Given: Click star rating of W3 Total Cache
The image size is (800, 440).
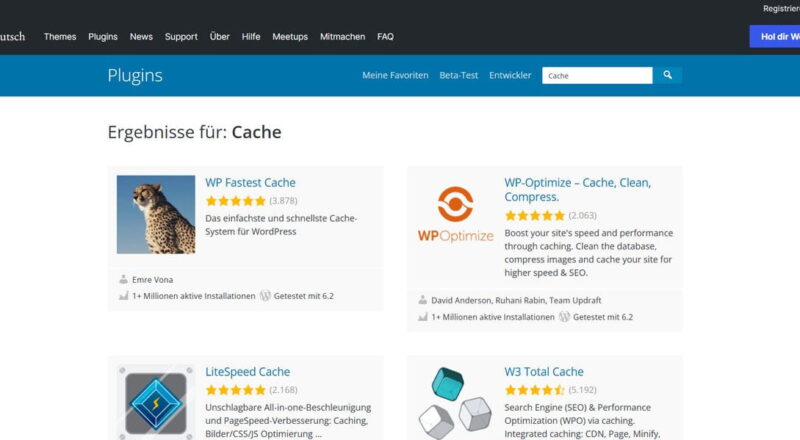Looking at the screenshot, I should pos(535,390).
